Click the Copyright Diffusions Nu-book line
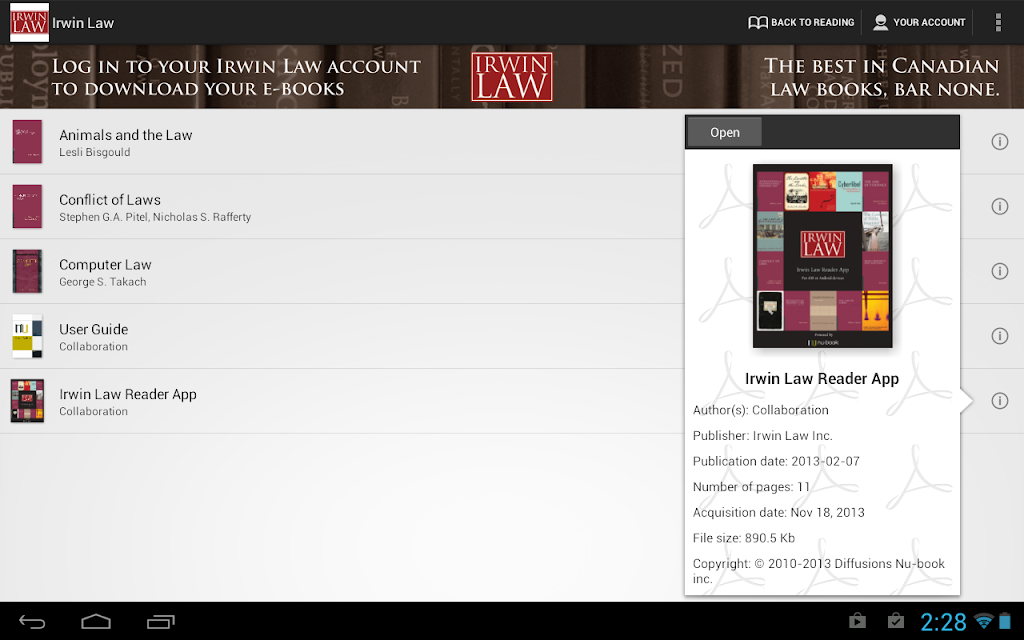The width and height of the screenshot is (1024, 640). (x=819, y=571)
